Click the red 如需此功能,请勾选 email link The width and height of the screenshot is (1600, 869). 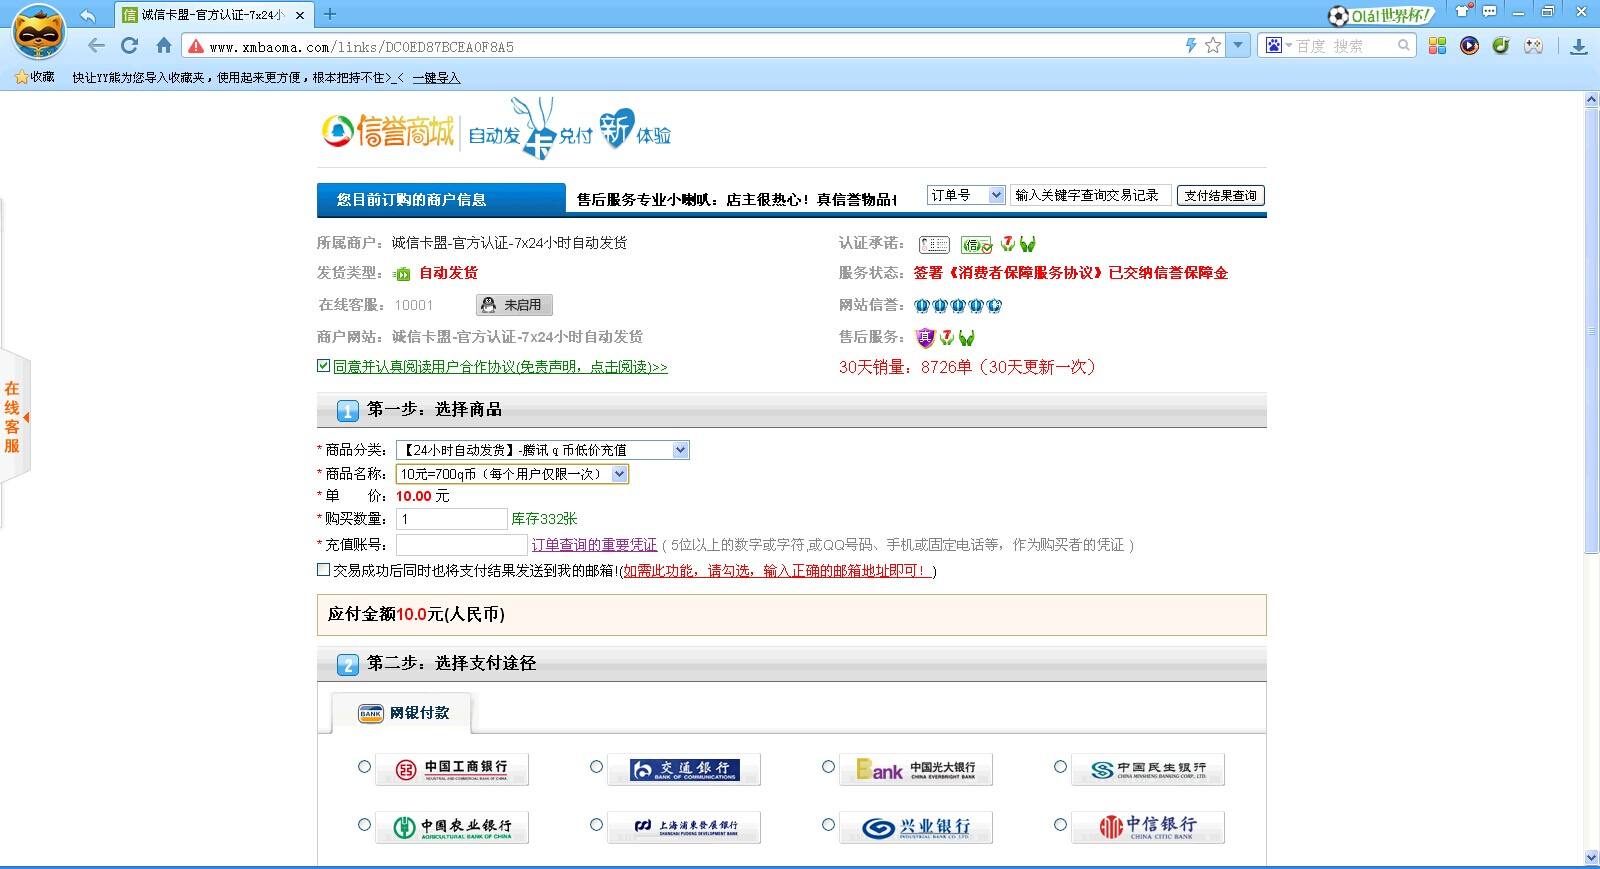click(x=776, y=571)
